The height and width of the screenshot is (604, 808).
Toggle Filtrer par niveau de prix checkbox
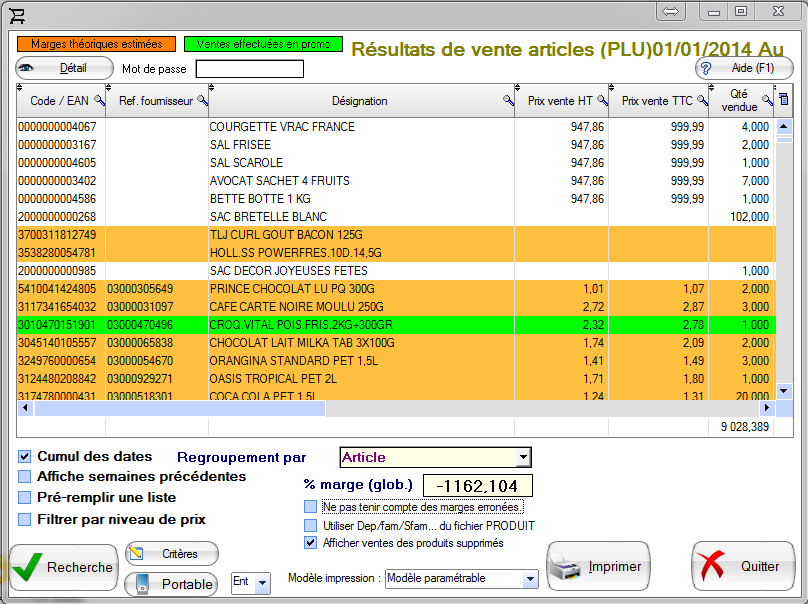(25, 519)
